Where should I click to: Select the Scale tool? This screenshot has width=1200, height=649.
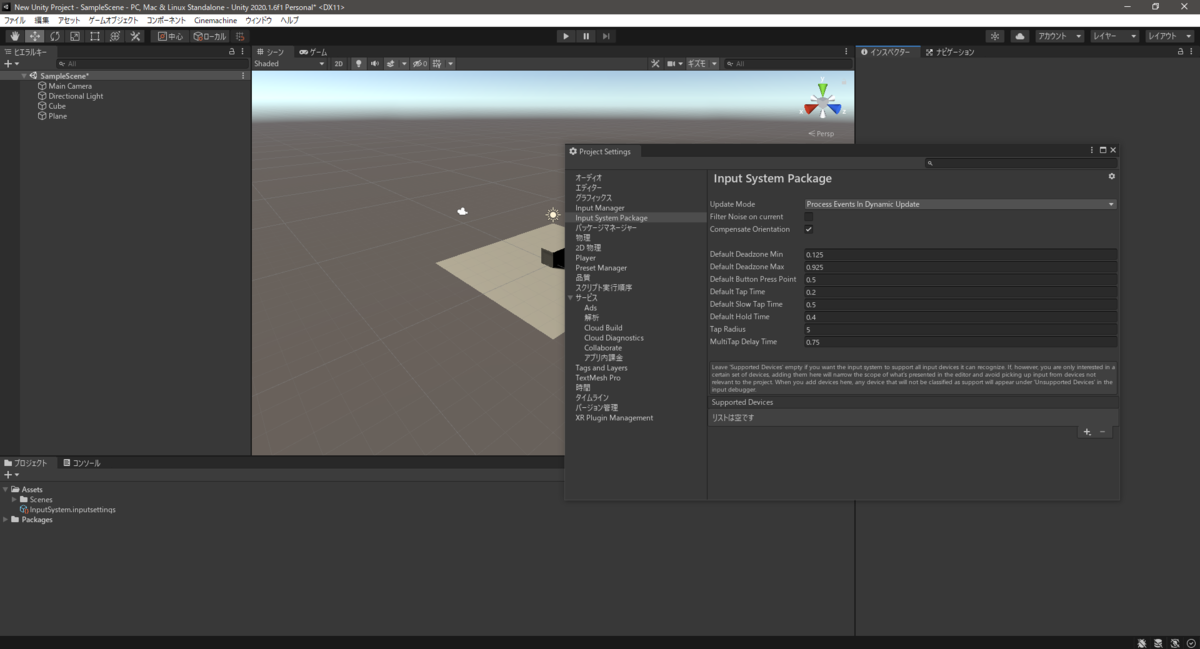[x=75, y=36]
